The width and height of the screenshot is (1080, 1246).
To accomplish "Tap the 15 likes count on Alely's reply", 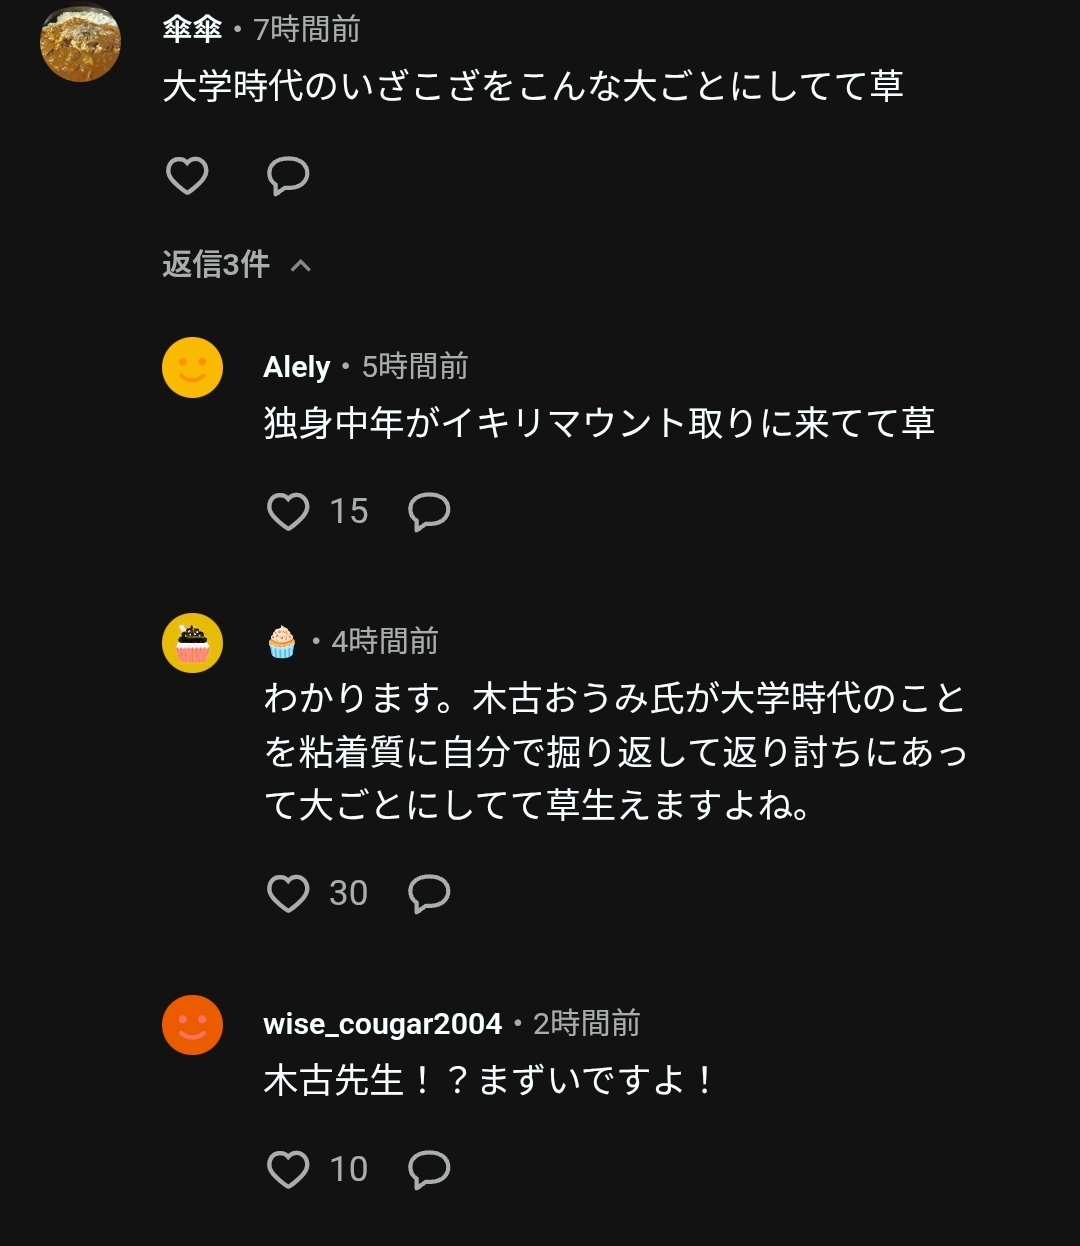I will pos(348,512).
